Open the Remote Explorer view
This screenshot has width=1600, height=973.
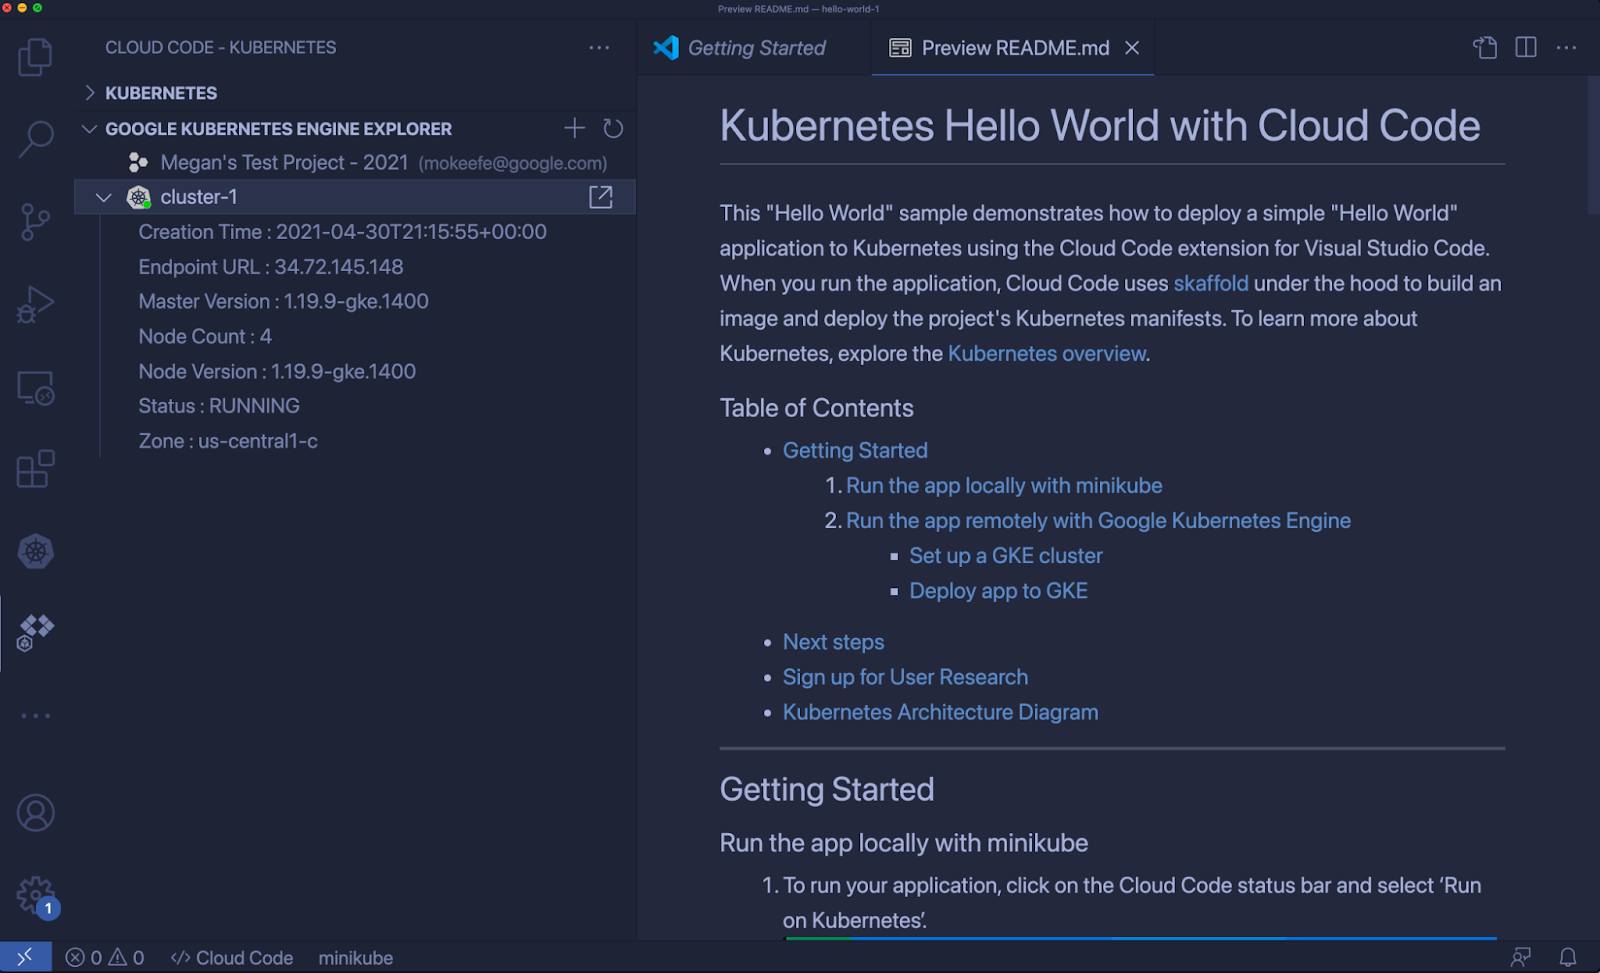pyautogui.click(x=35, y=389)
